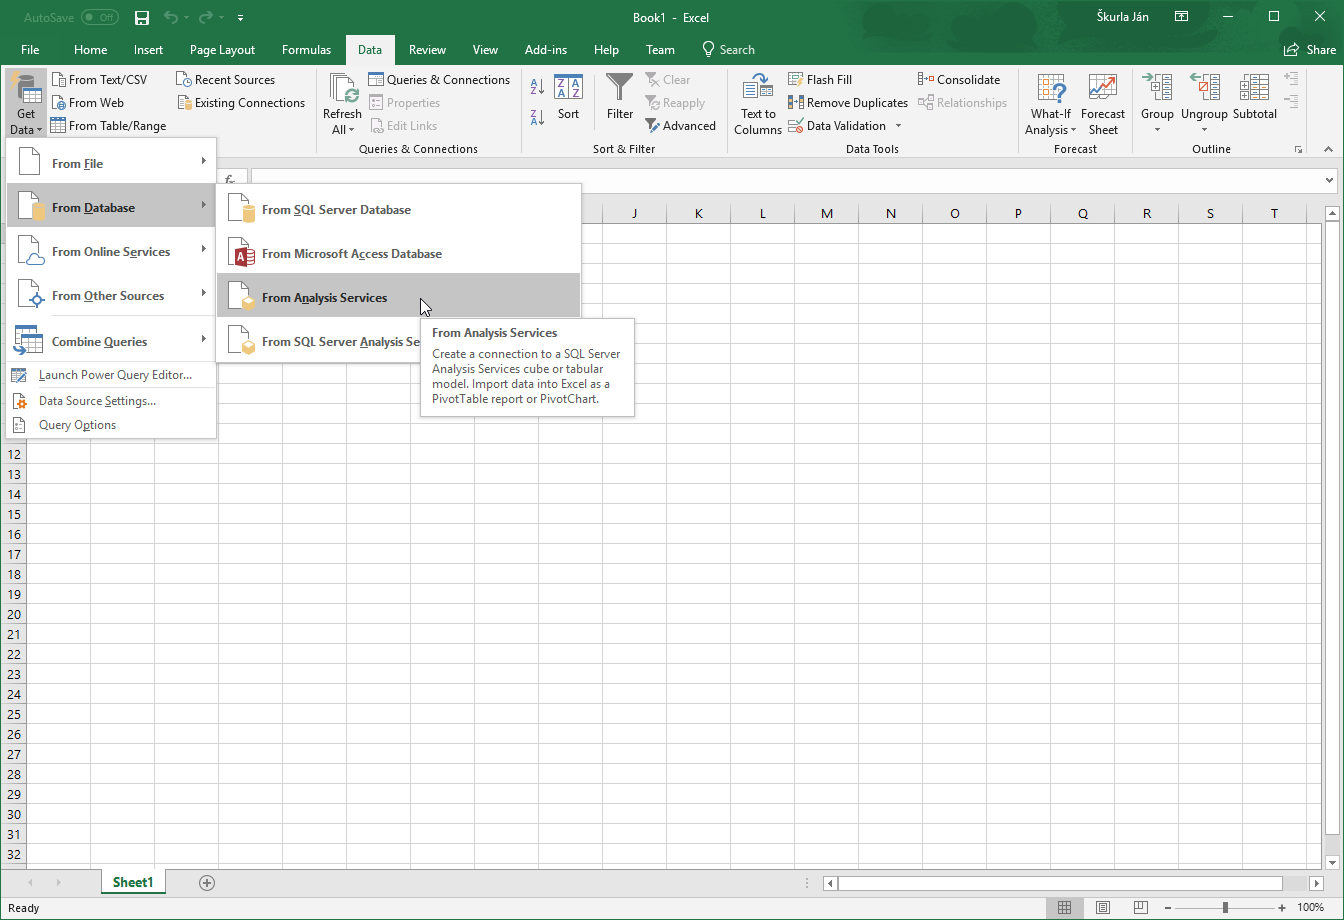The image size is (1344, 920).
Task: Expand the formula bar chevron
Action: (1329, 181)
